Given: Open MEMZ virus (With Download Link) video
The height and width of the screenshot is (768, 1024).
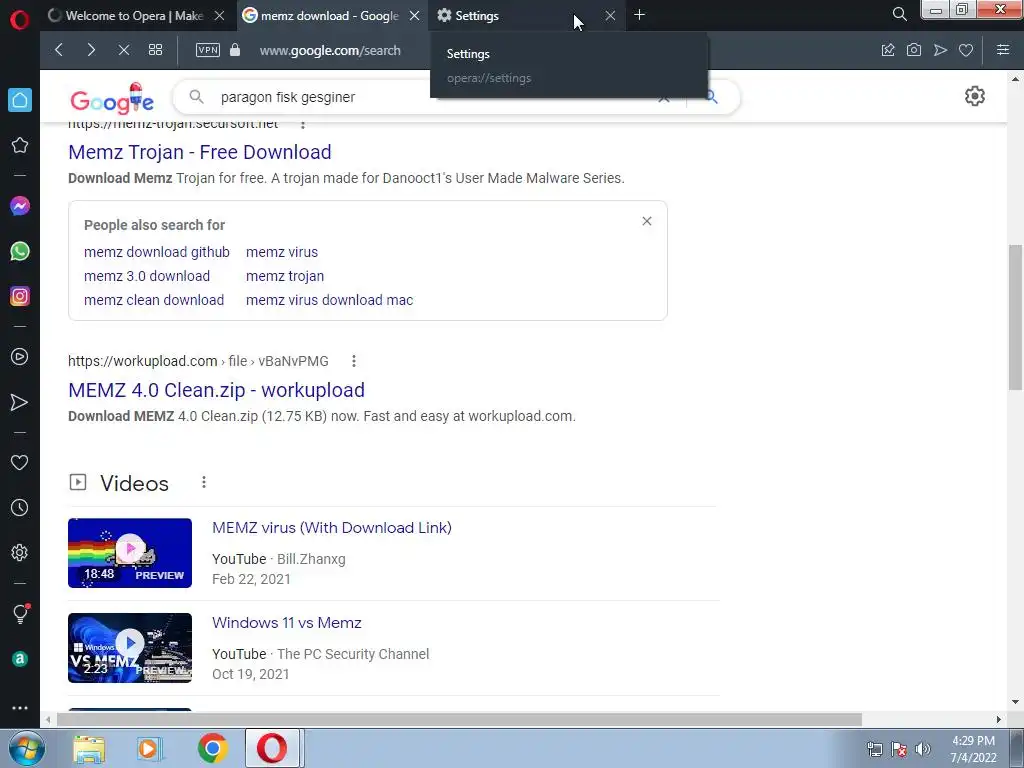Looking at the screenshot, I should pos(332,528).
